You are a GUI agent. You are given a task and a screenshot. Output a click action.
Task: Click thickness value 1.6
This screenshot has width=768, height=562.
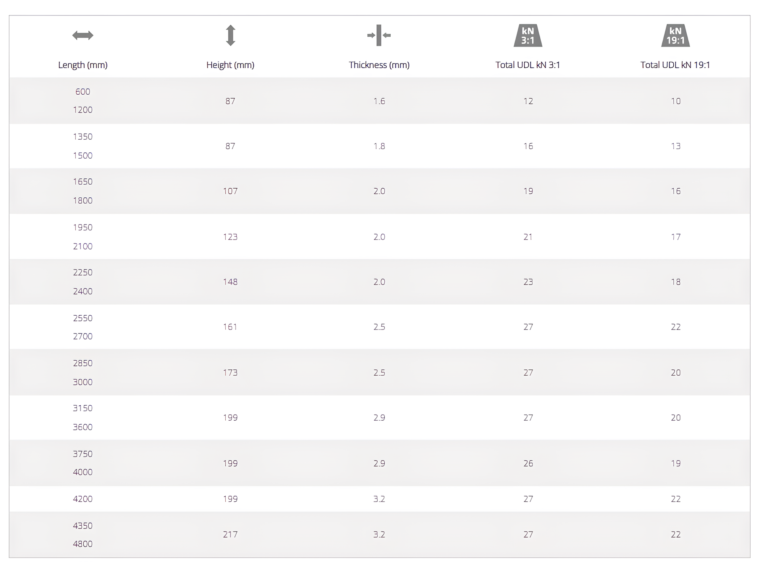[x=379, y=101]
